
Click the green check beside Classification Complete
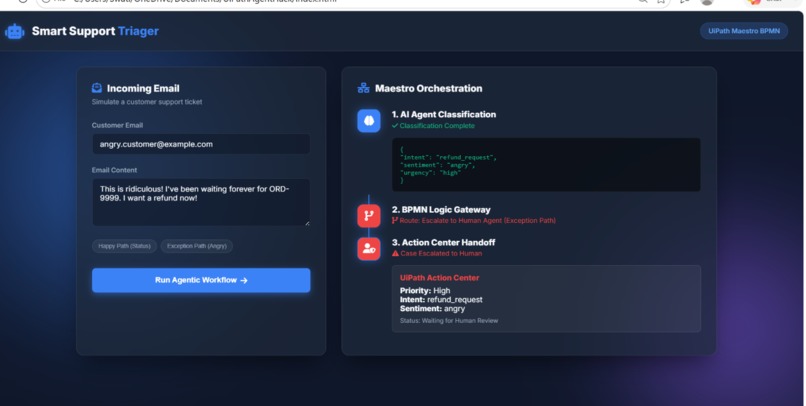[x=395, y=125]
